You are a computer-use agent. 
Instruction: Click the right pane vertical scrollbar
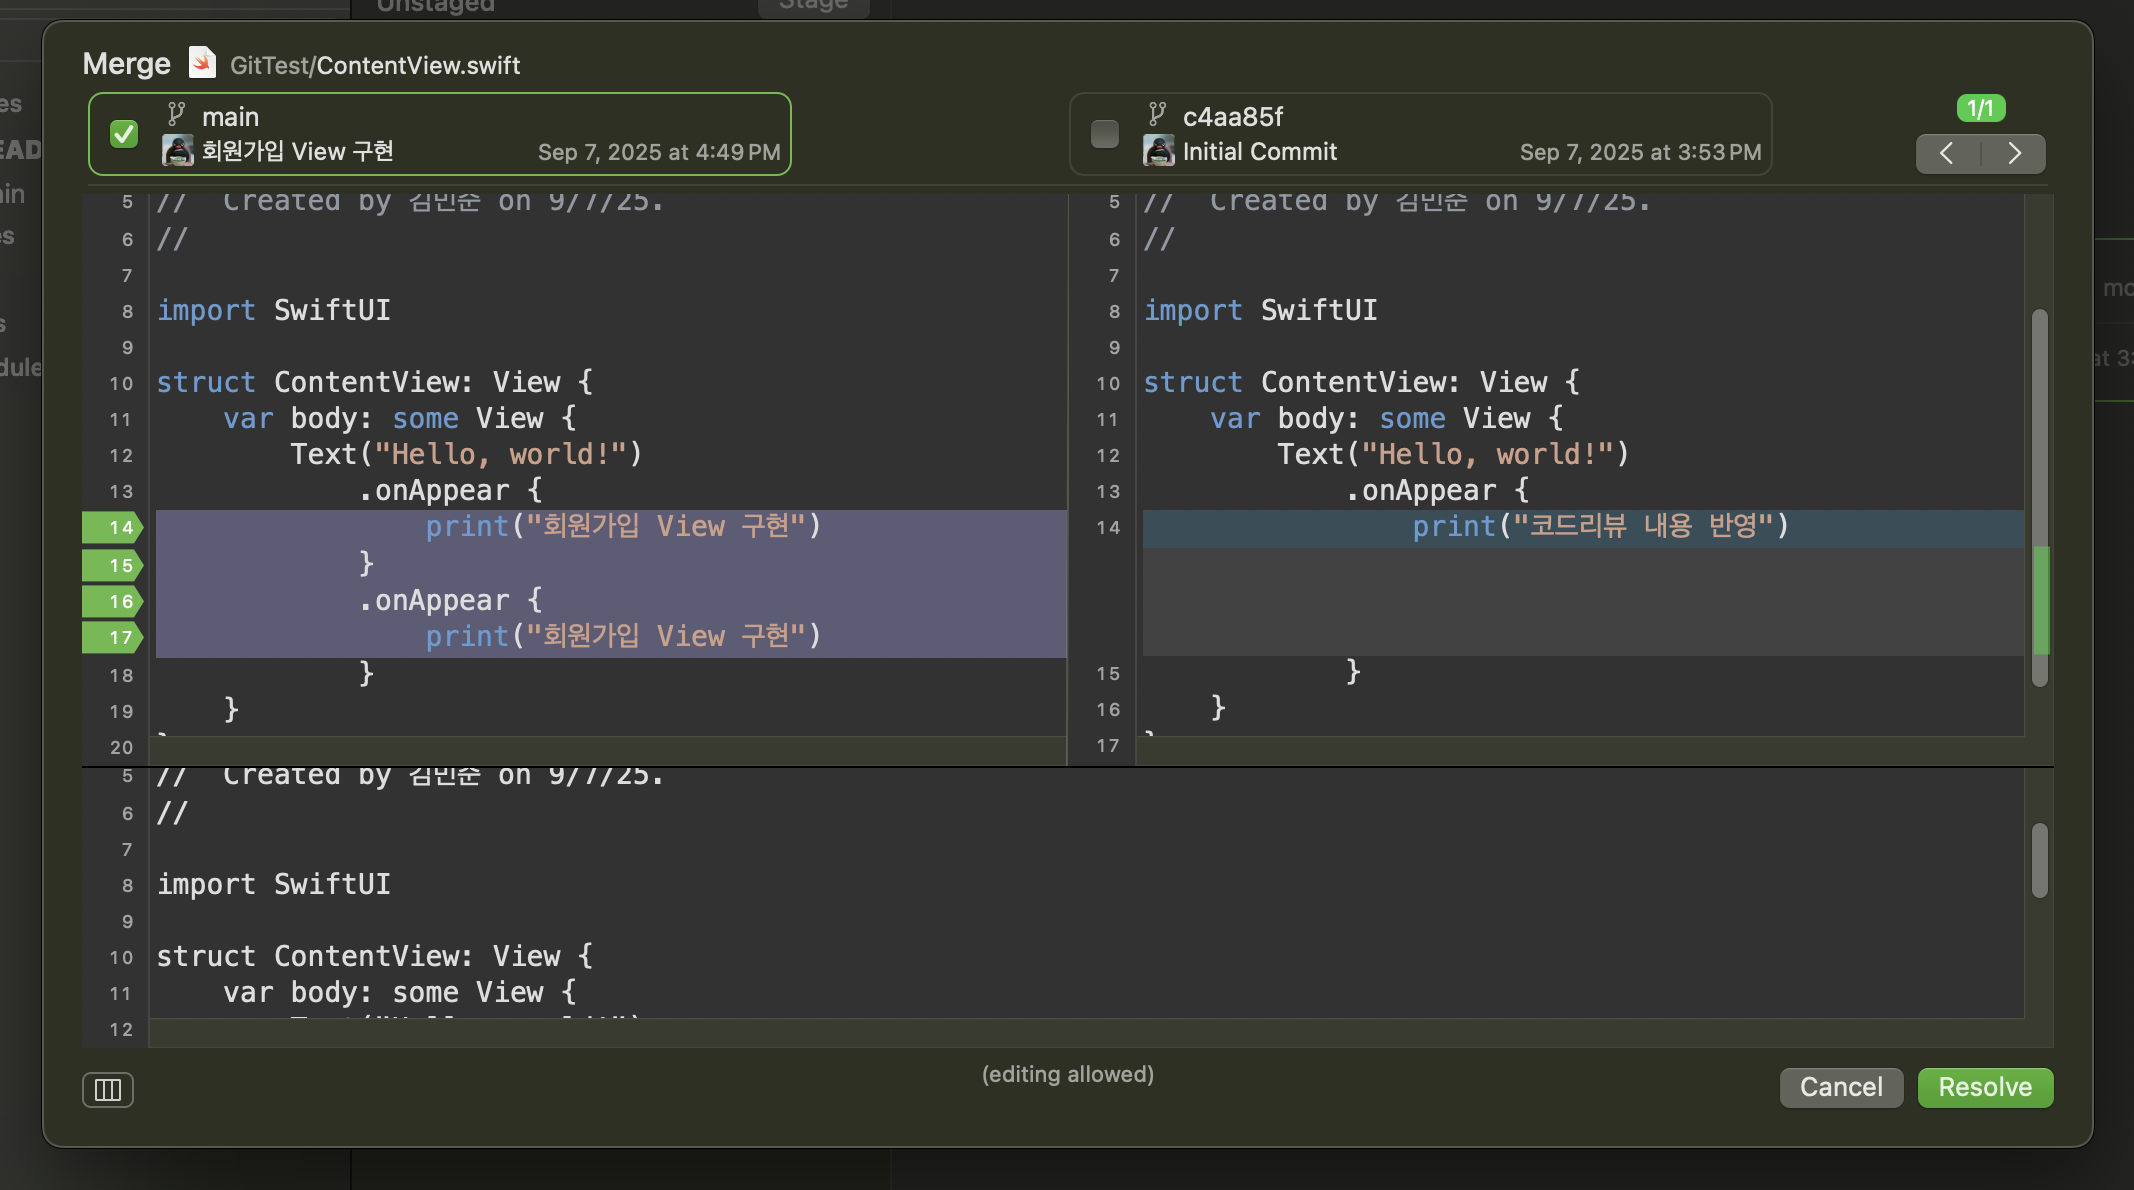[x=2040, y=420]
